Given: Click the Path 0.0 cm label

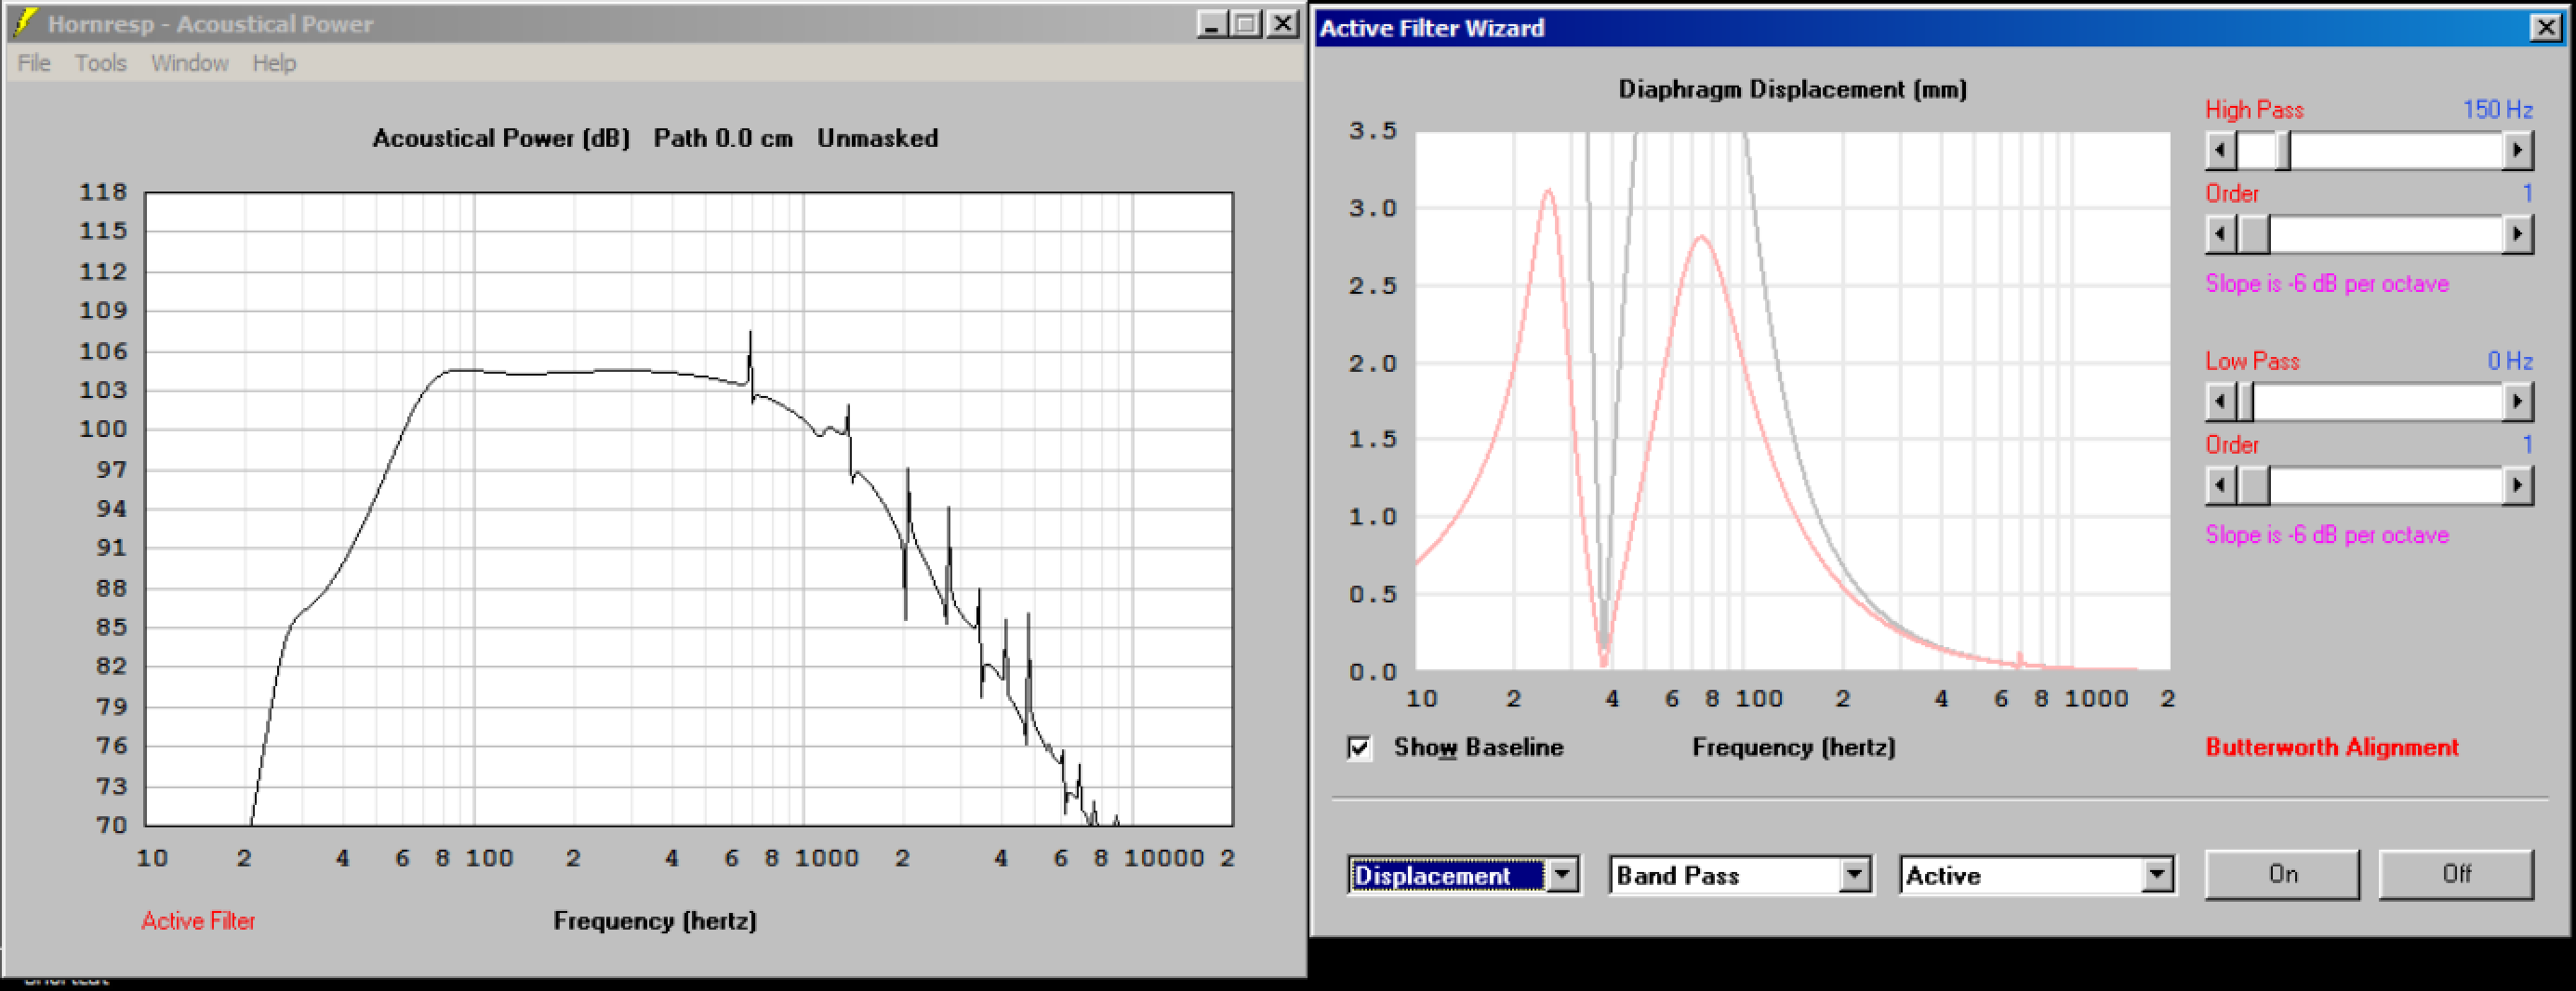Looking at the screenshot, I should coord(723,138).
